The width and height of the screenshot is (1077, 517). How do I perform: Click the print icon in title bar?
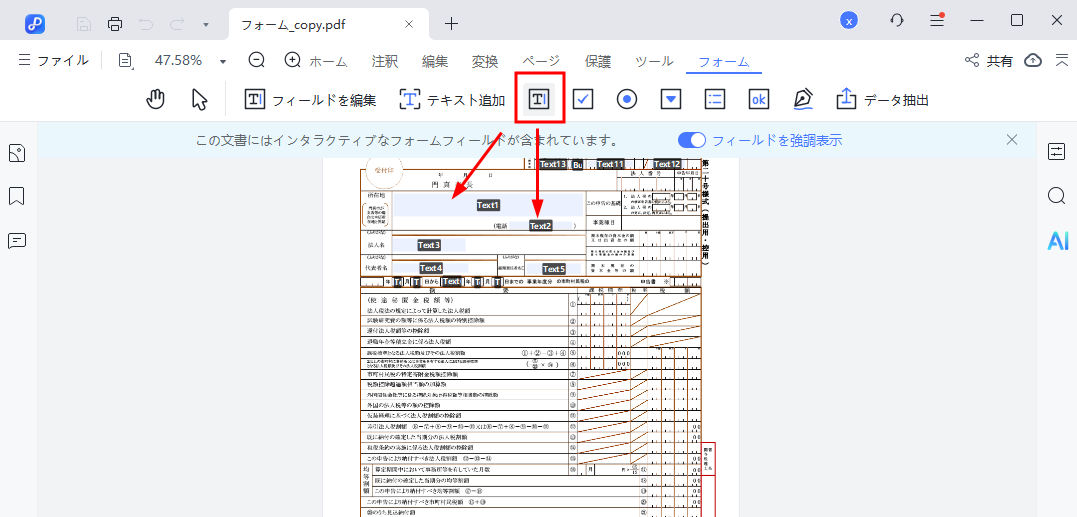(115, 24)
